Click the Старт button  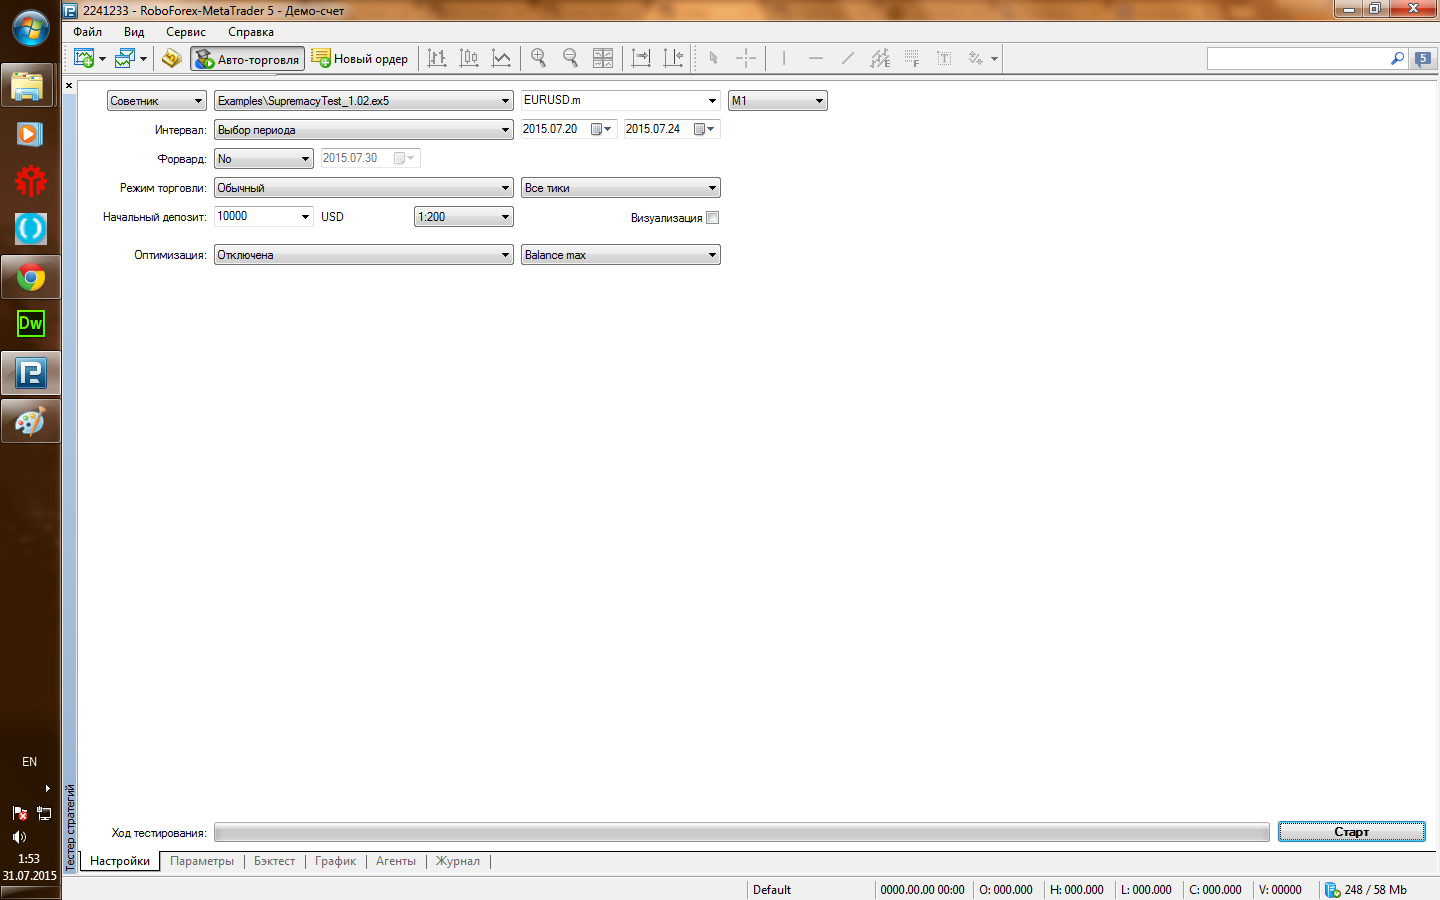coord(1352,832)
